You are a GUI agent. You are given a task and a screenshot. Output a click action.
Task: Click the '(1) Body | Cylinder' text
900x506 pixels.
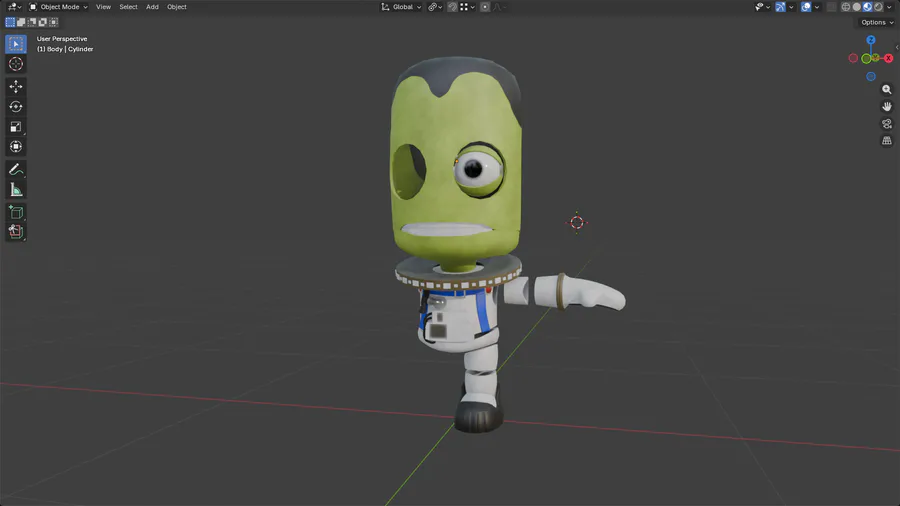click(65, 49)
